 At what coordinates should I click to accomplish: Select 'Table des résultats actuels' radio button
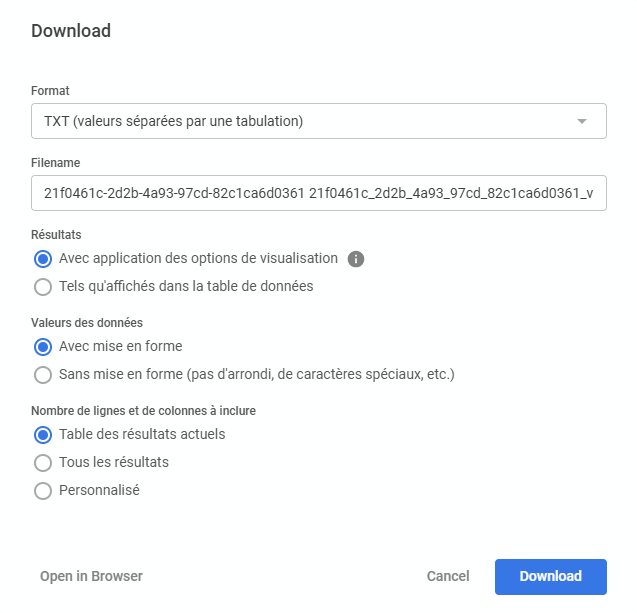(43, 435)
